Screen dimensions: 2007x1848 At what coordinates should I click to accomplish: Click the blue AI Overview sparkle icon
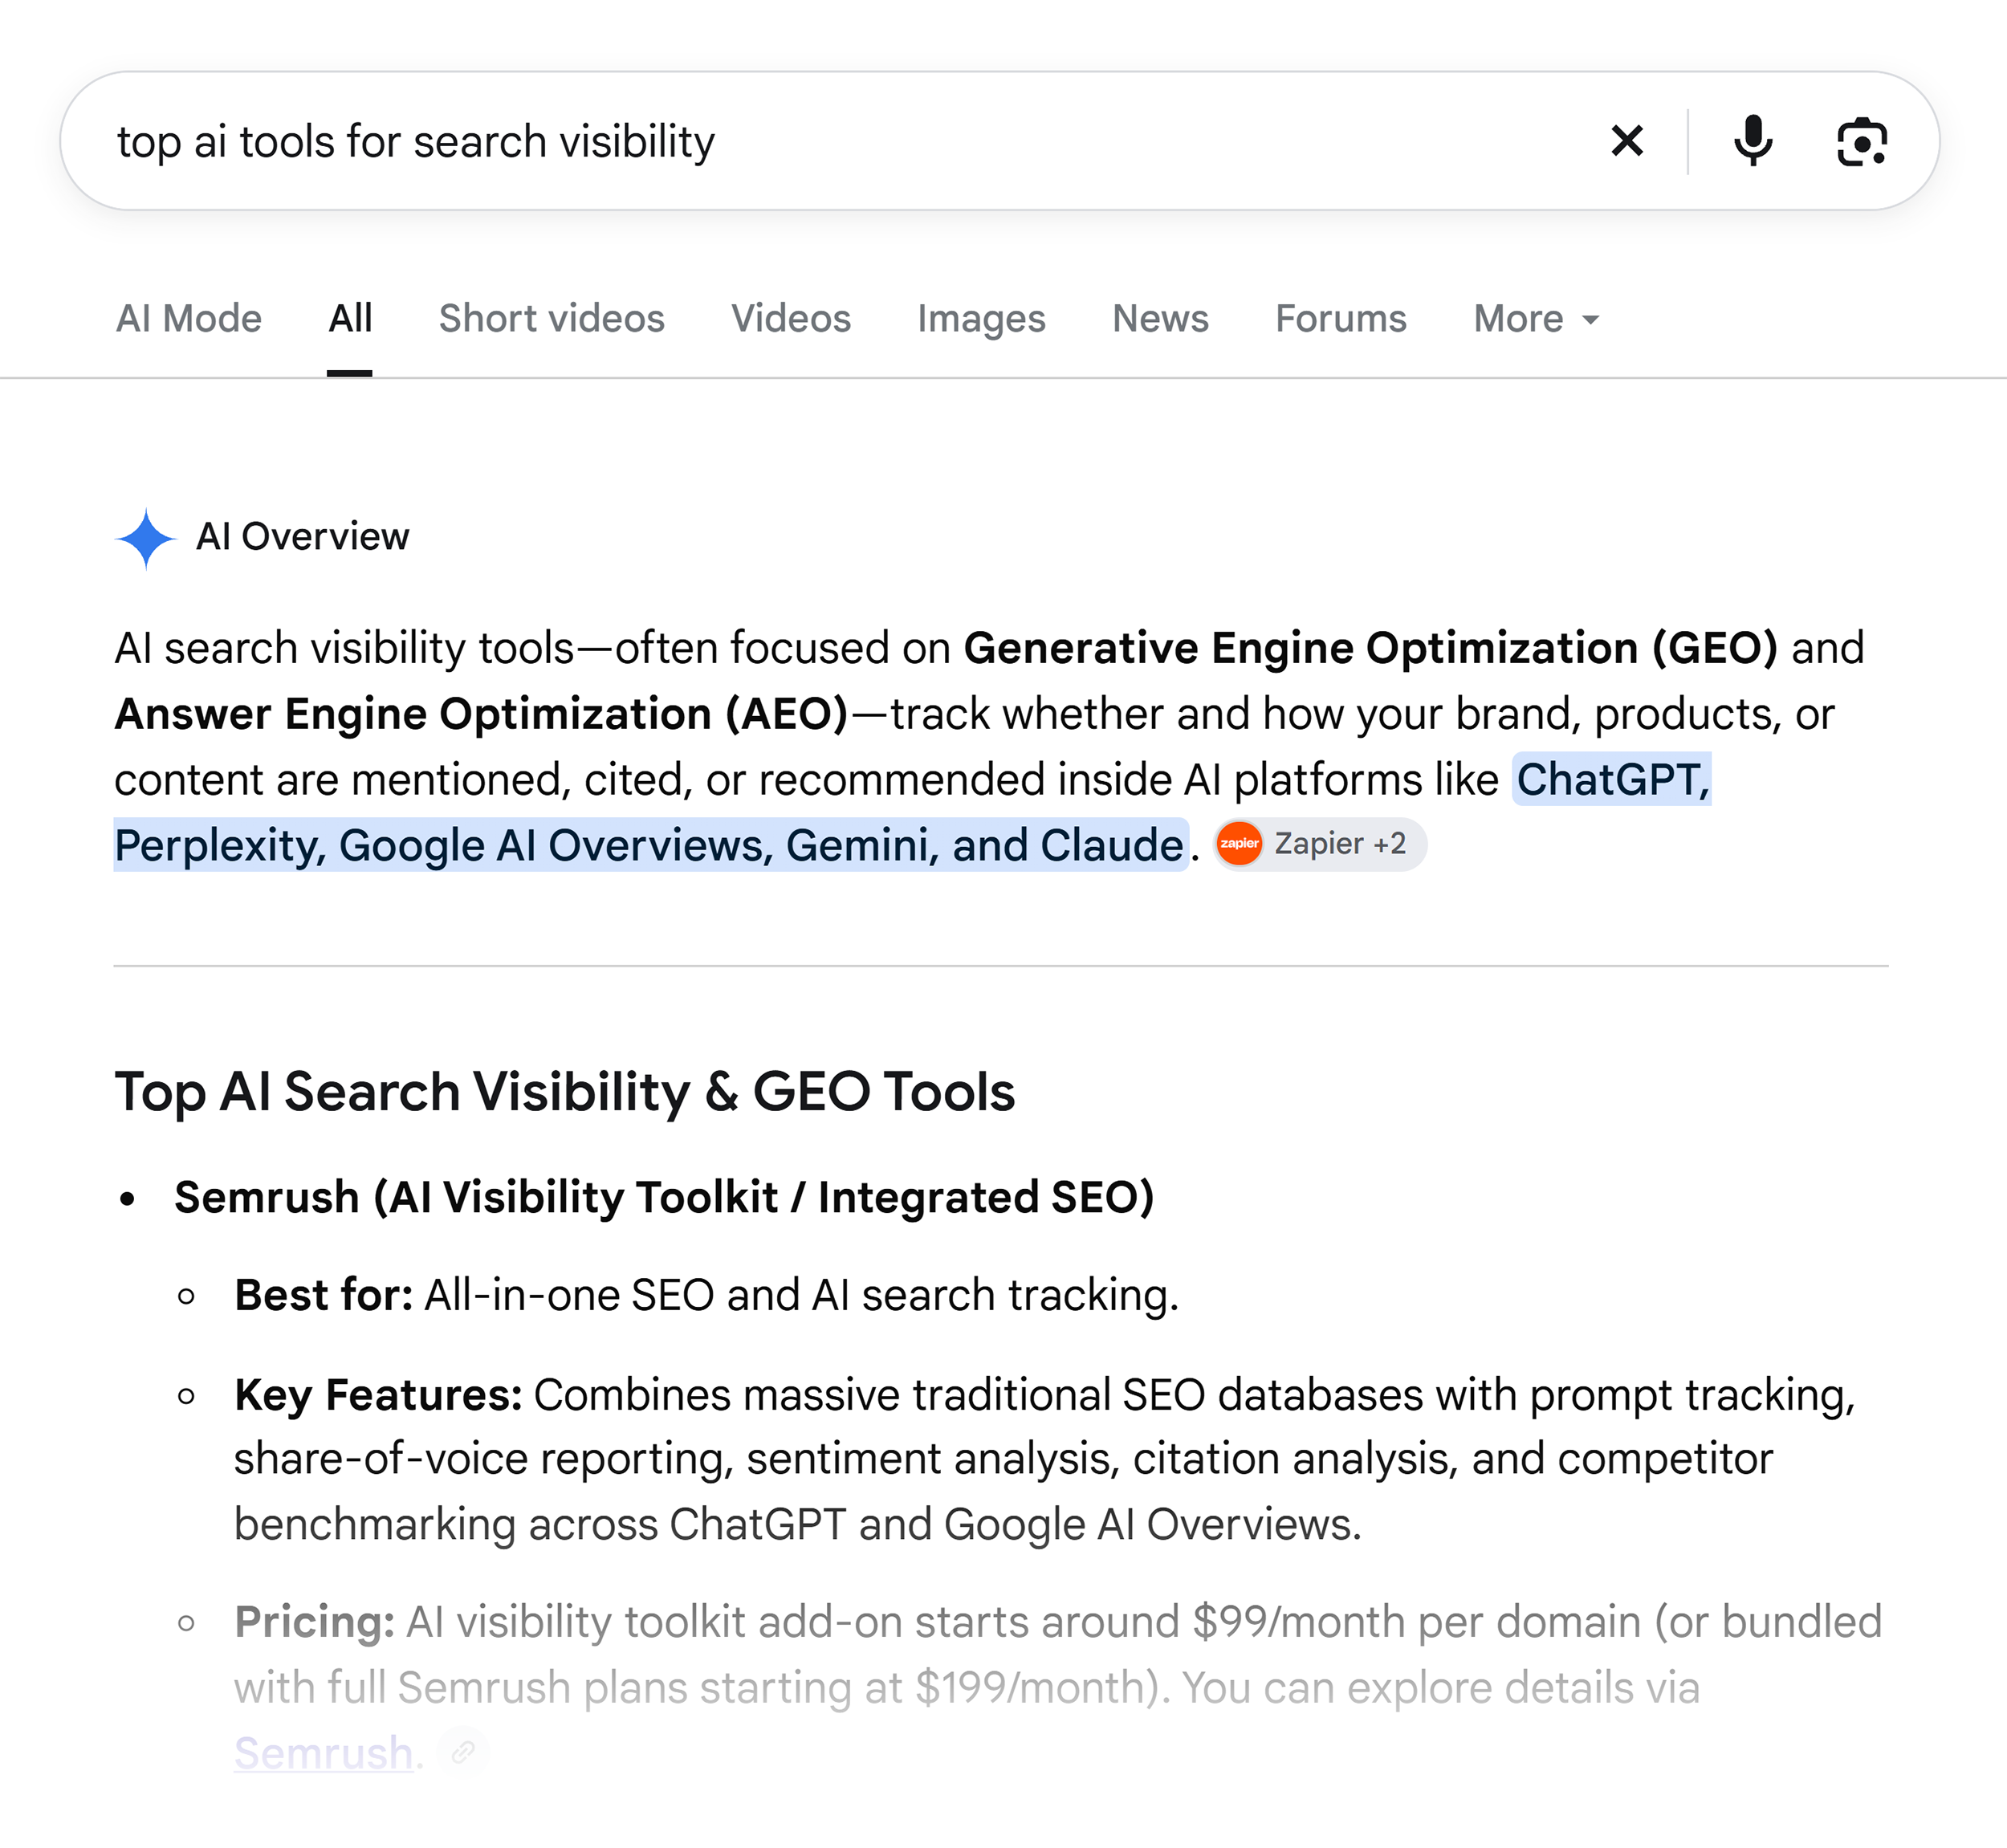click(146, 538)
